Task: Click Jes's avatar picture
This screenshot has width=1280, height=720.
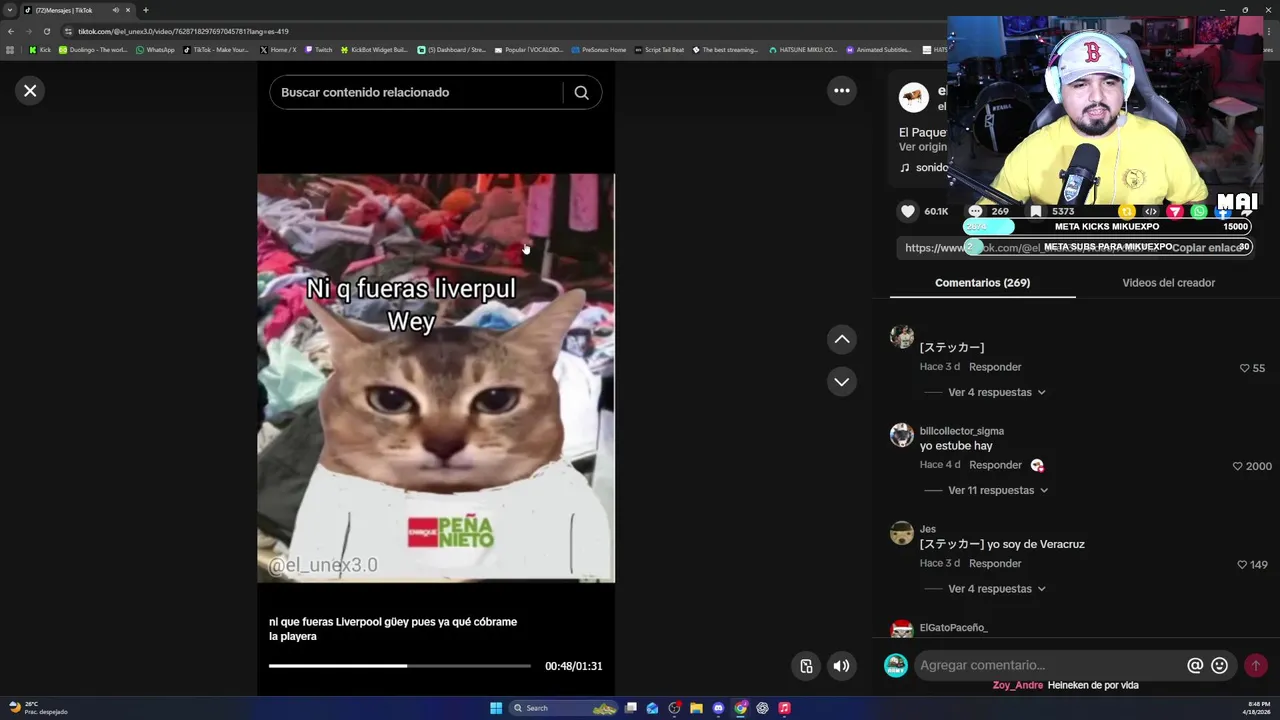Action: (902, 533)
